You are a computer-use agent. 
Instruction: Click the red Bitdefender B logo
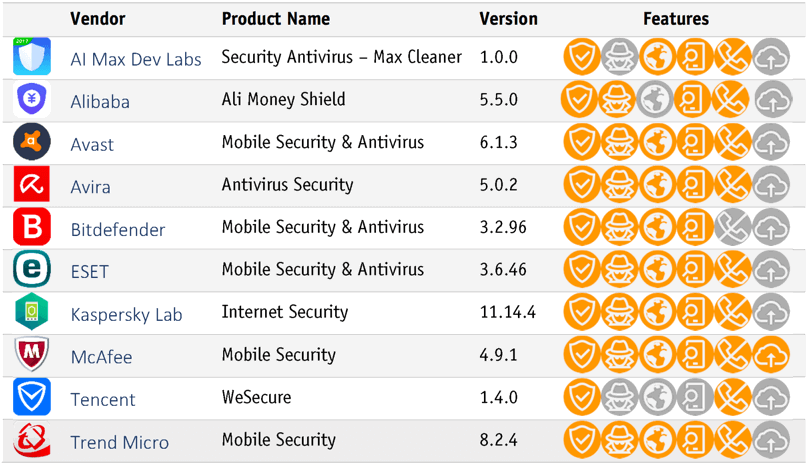(x=32, y=228)
